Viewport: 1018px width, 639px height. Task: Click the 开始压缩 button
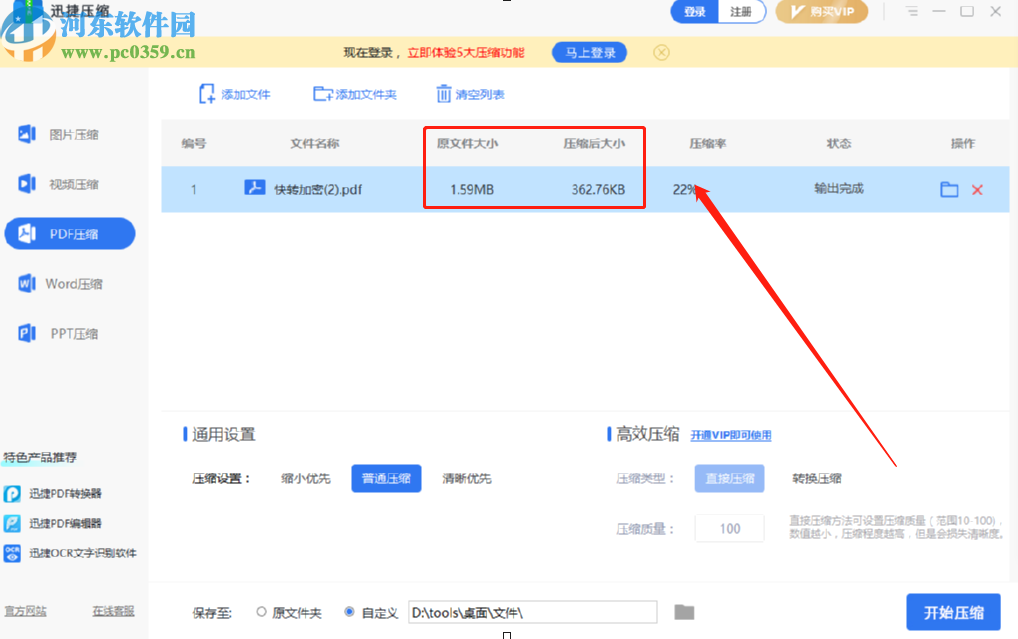952,612
